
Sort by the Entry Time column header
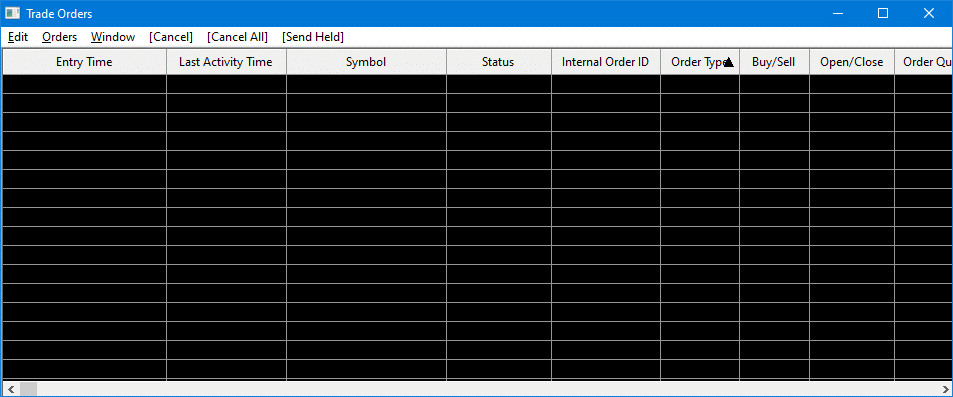84,62
